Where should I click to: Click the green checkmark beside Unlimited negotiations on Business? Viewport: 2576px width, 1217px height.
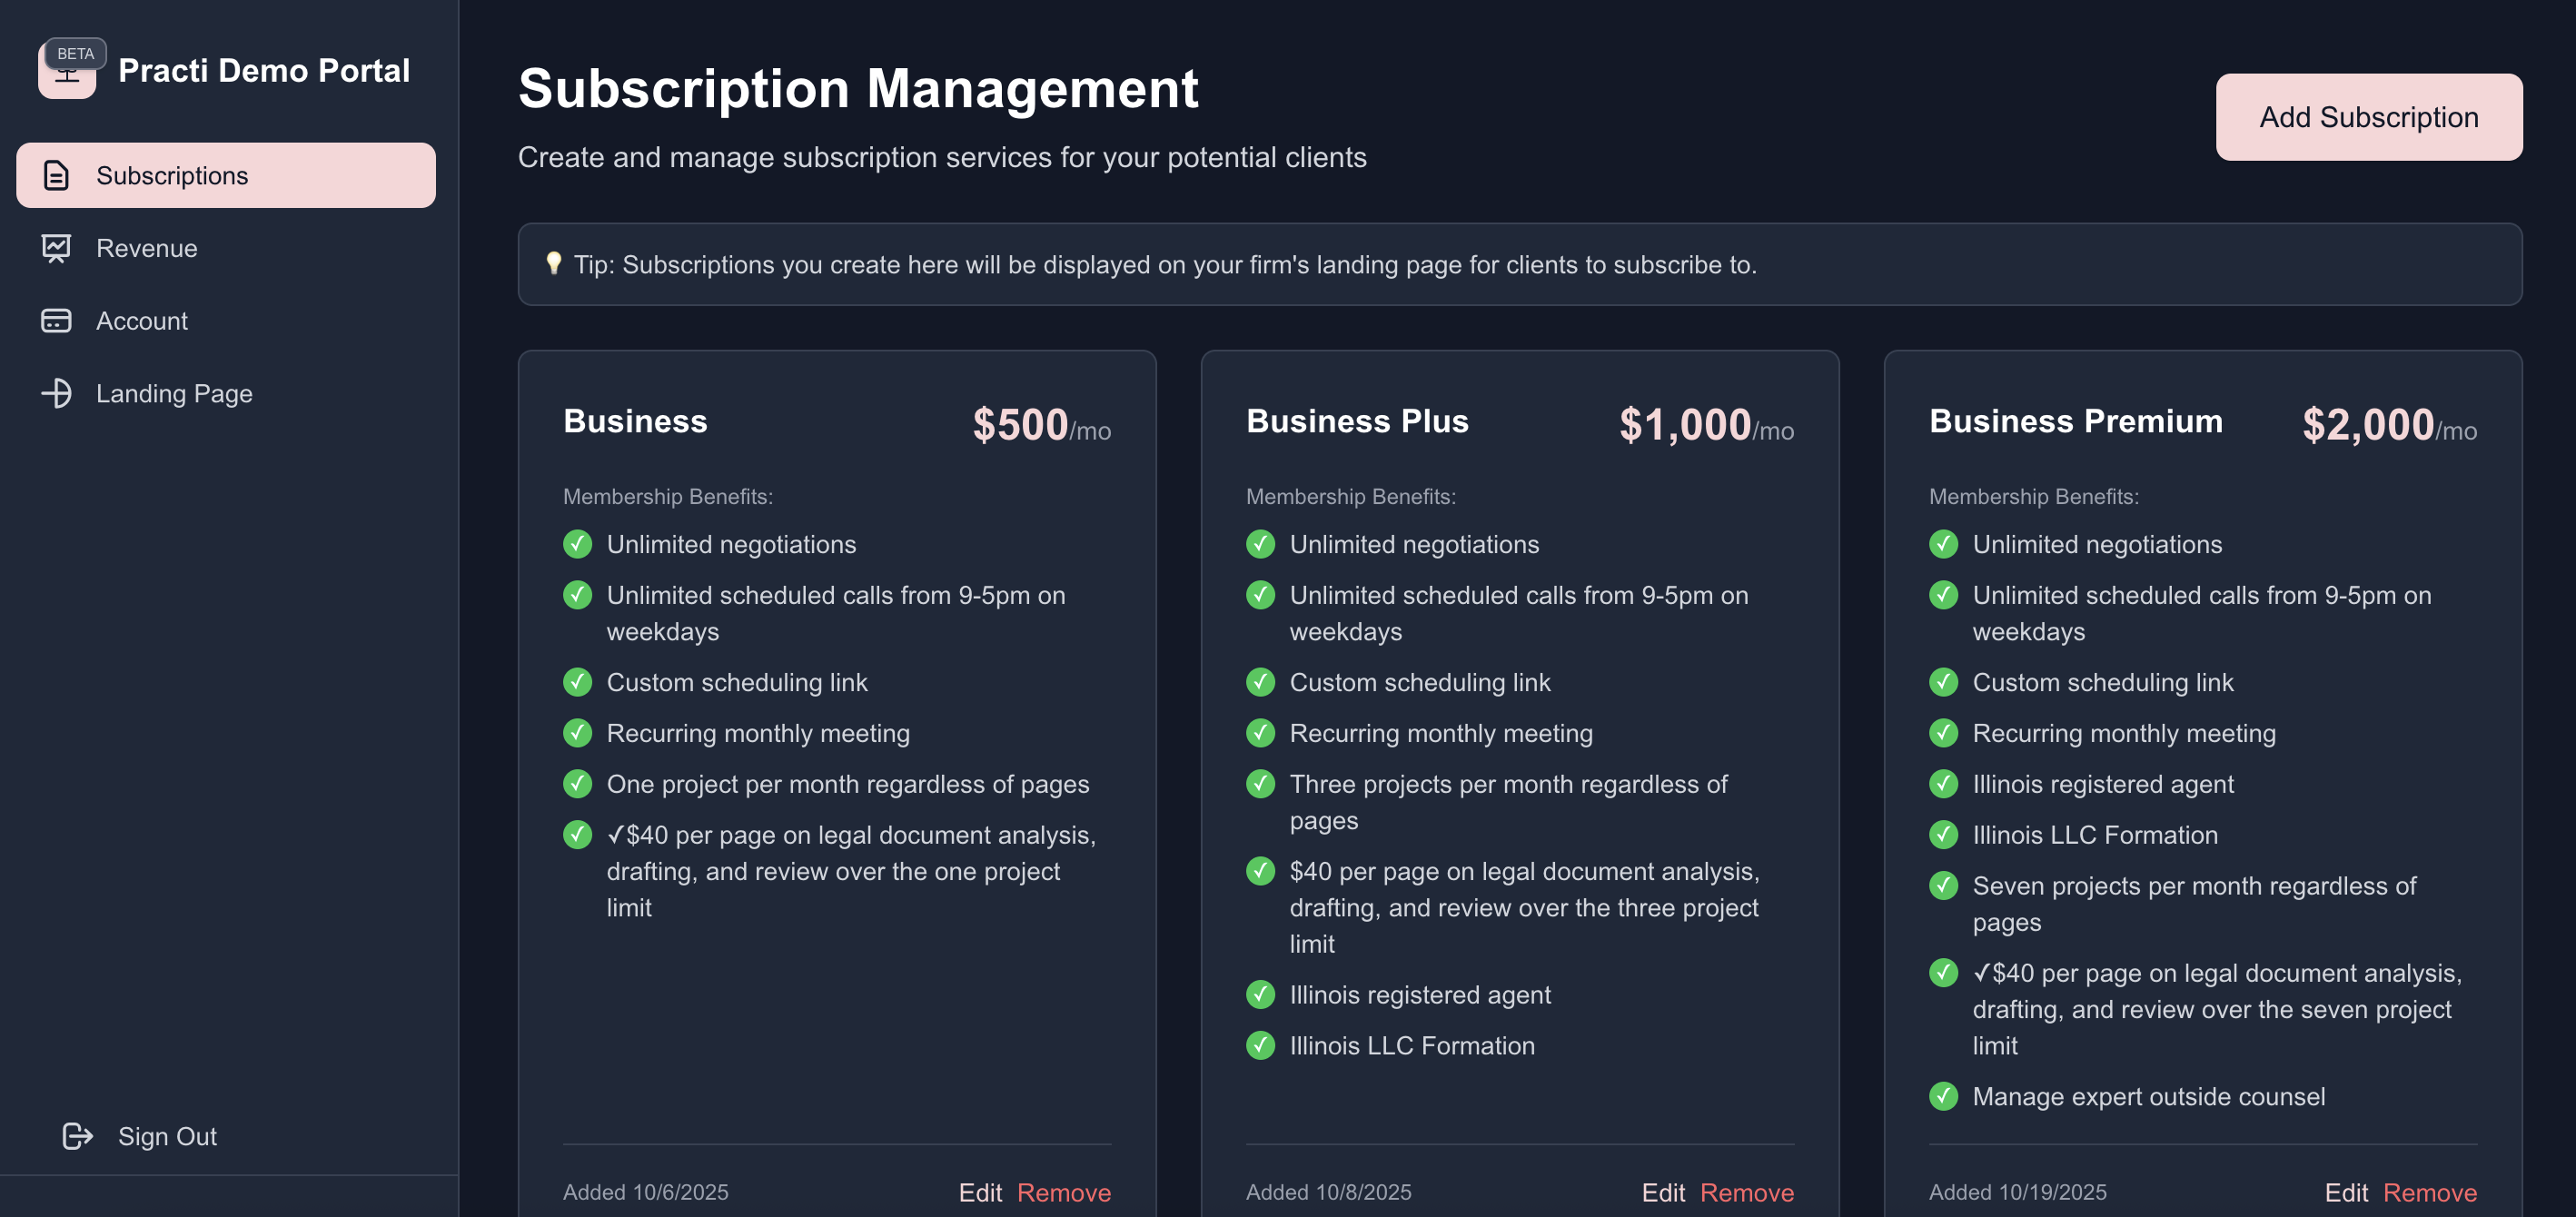tap(578, 544)
